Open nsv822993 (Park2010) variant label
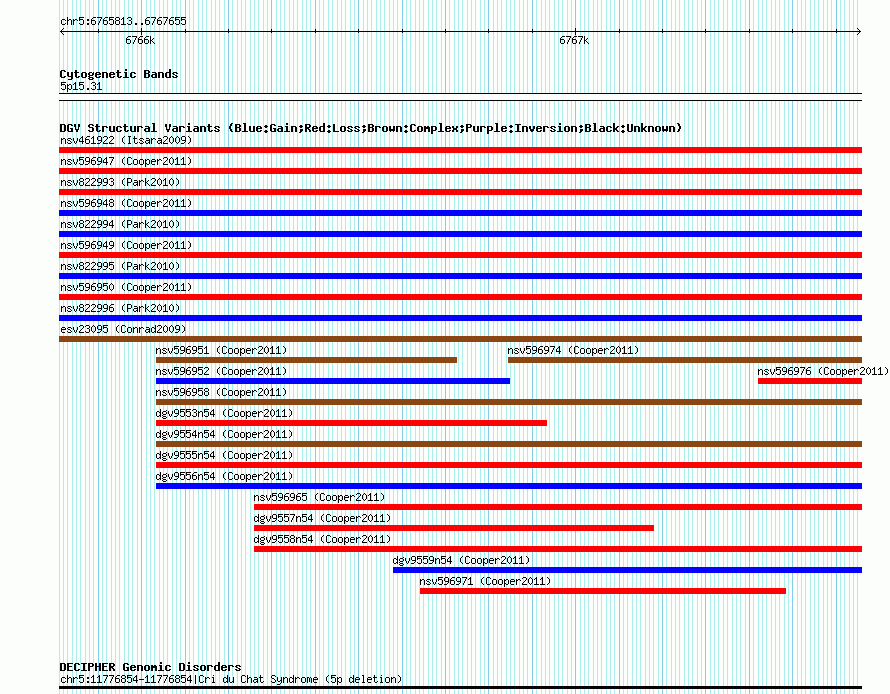 point(120,182)
